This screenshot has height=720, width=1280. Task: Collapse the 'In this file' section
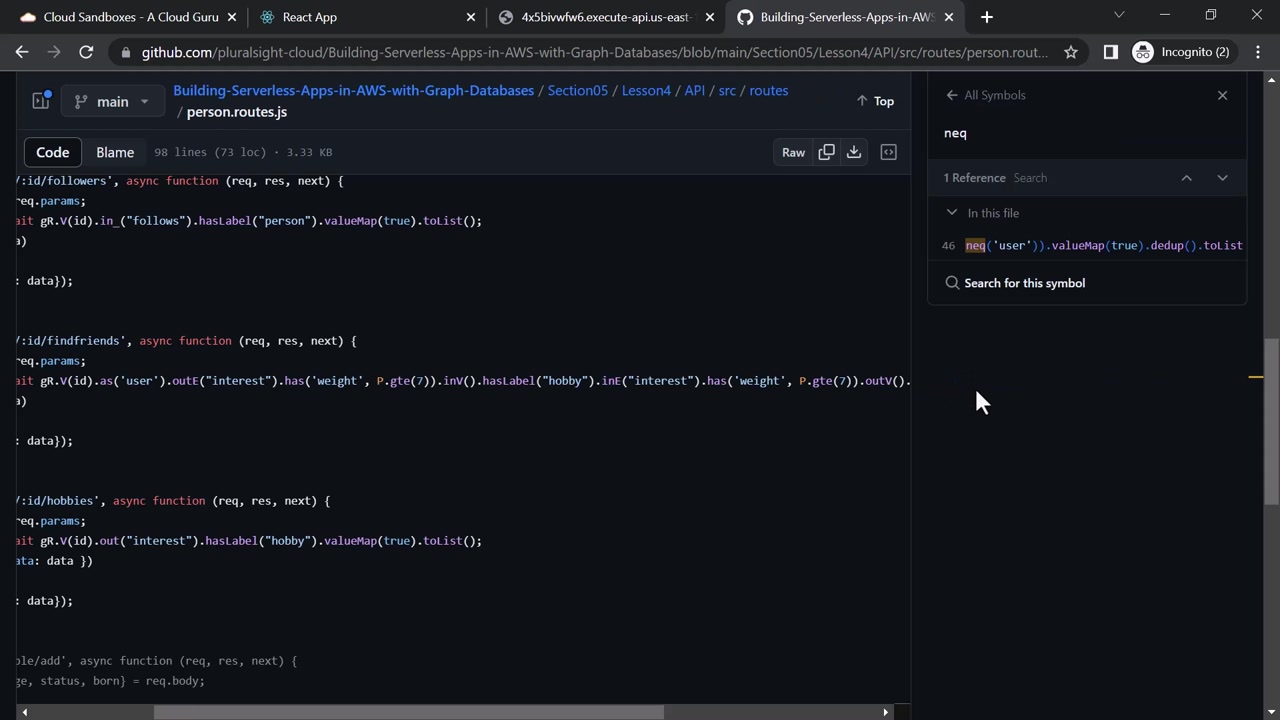click(x=952, y=213)
